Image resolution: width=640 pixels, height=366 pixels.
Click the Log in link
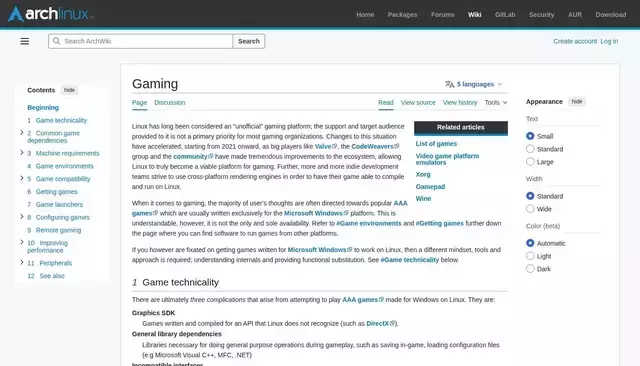point(609,41)
